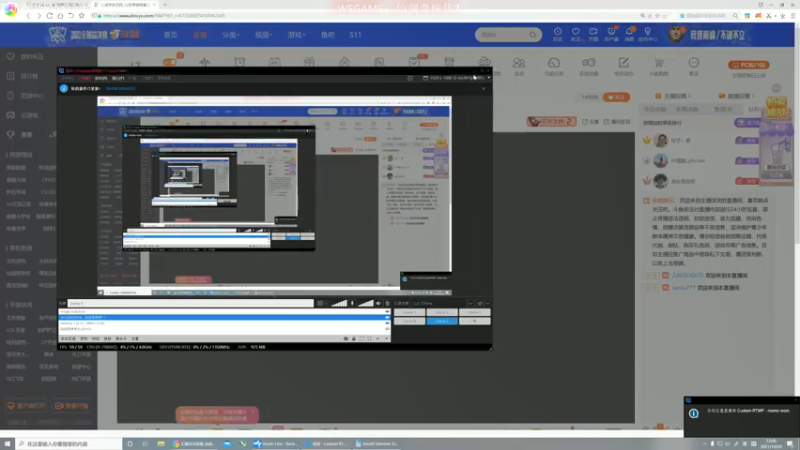This screenshot has width=800, height=450.
Task: Click the Scene 1 button in streaming window
Action: 409,312
